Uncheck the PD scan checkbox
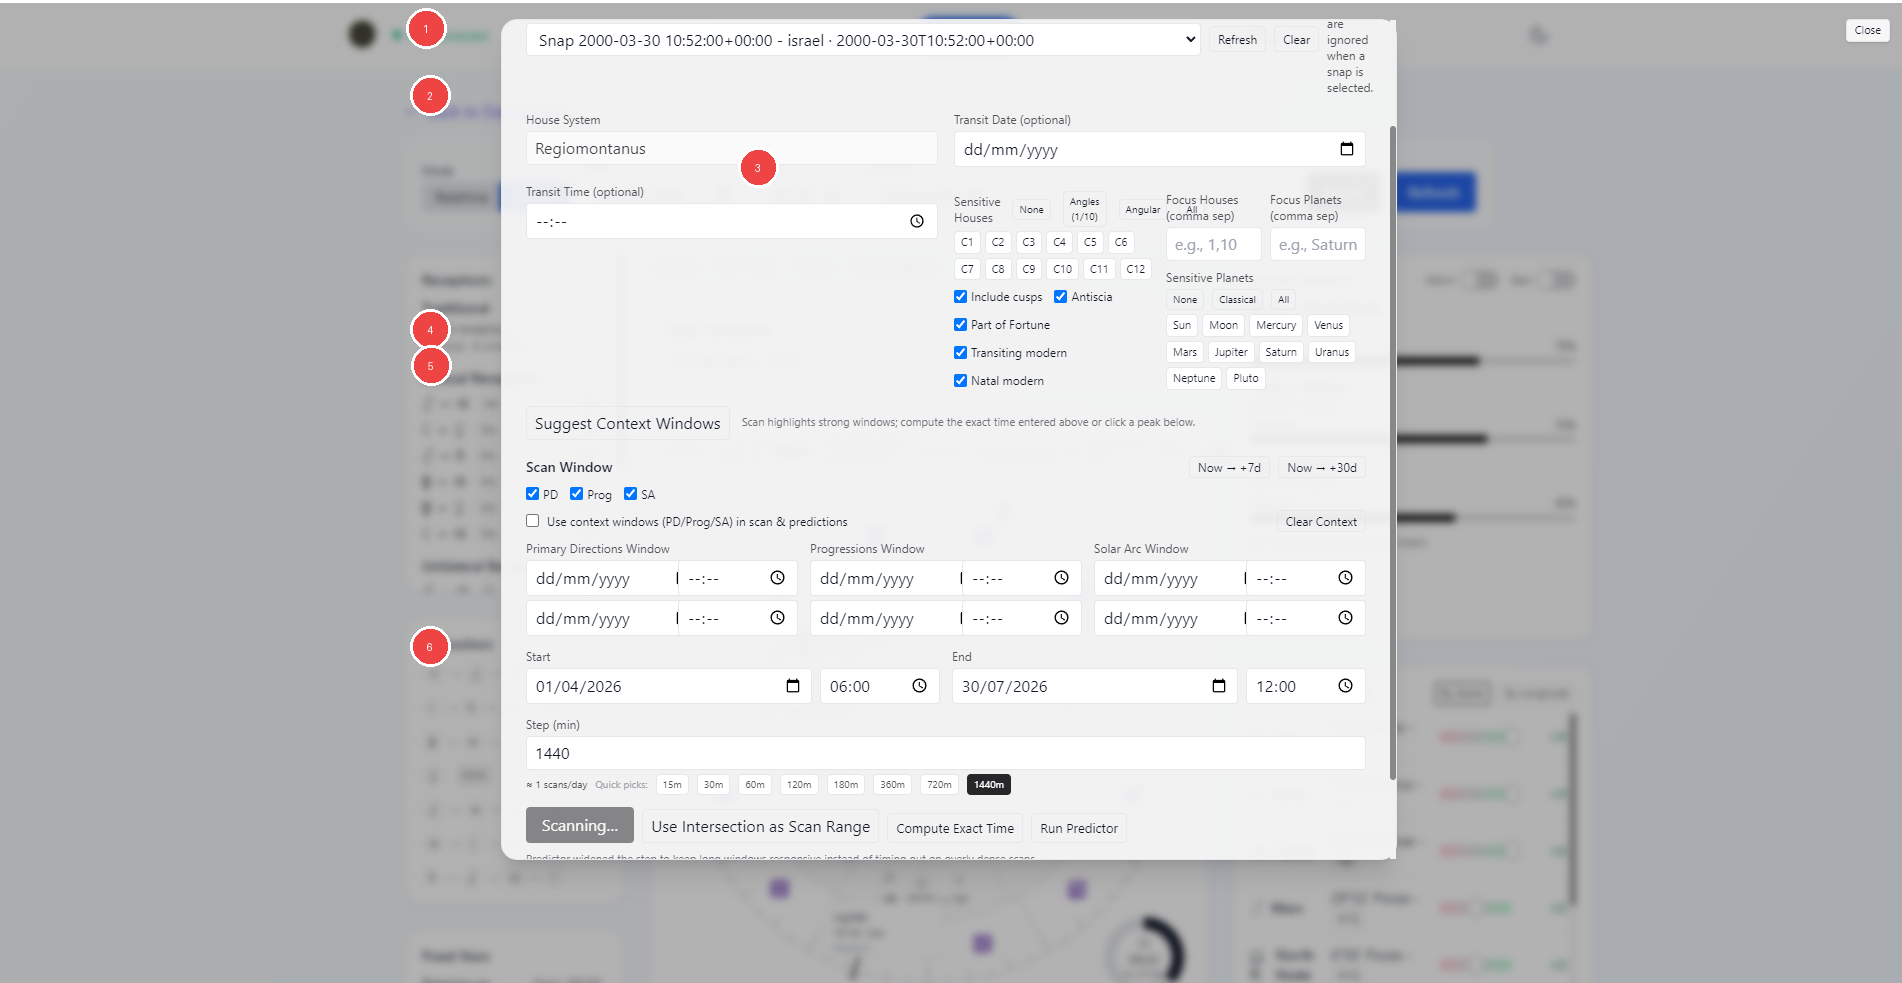The image size is (1902, 983). point(532,493)
